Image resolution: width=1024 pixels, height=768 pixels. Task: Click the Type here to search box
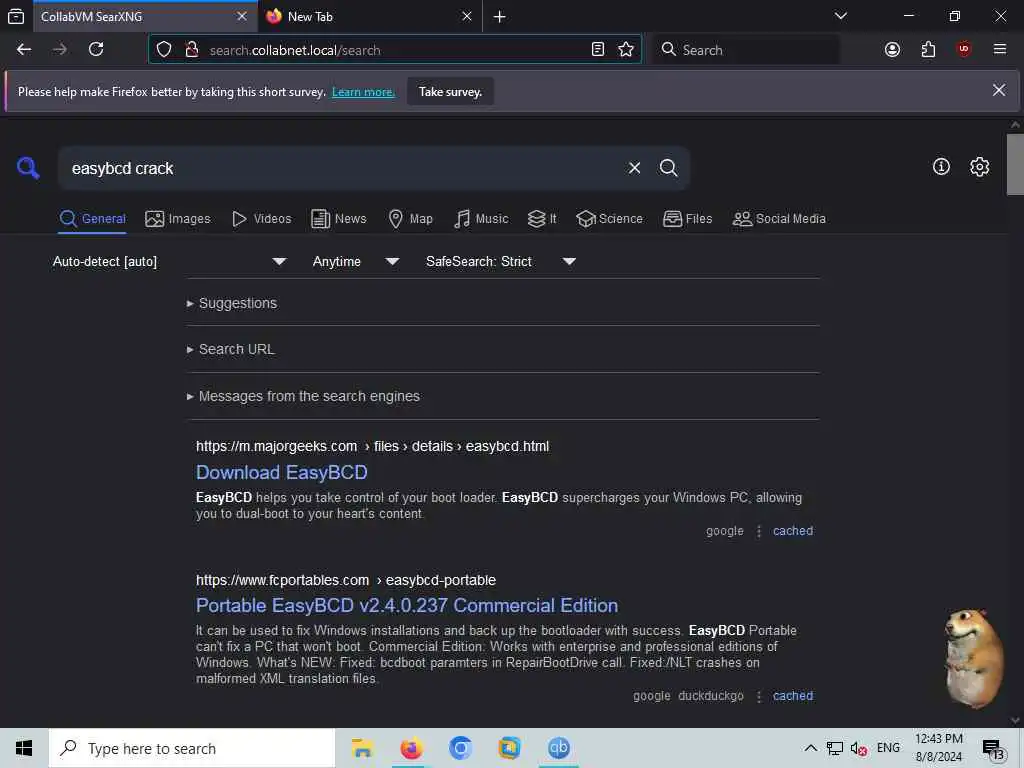[192, 748]
